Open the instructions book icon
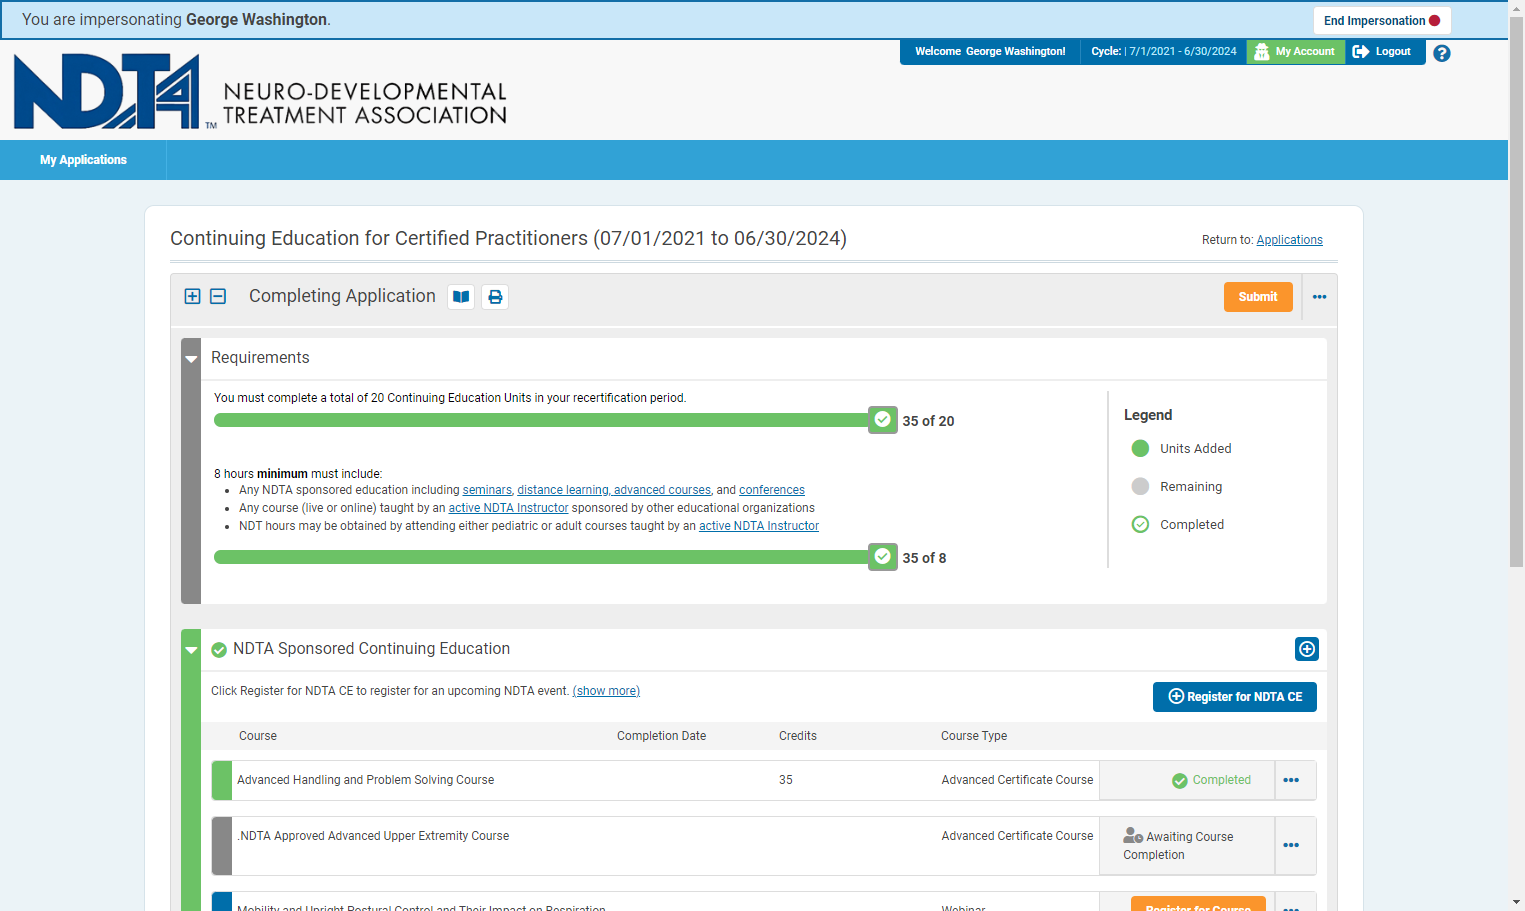 click(x=461, y=297)
